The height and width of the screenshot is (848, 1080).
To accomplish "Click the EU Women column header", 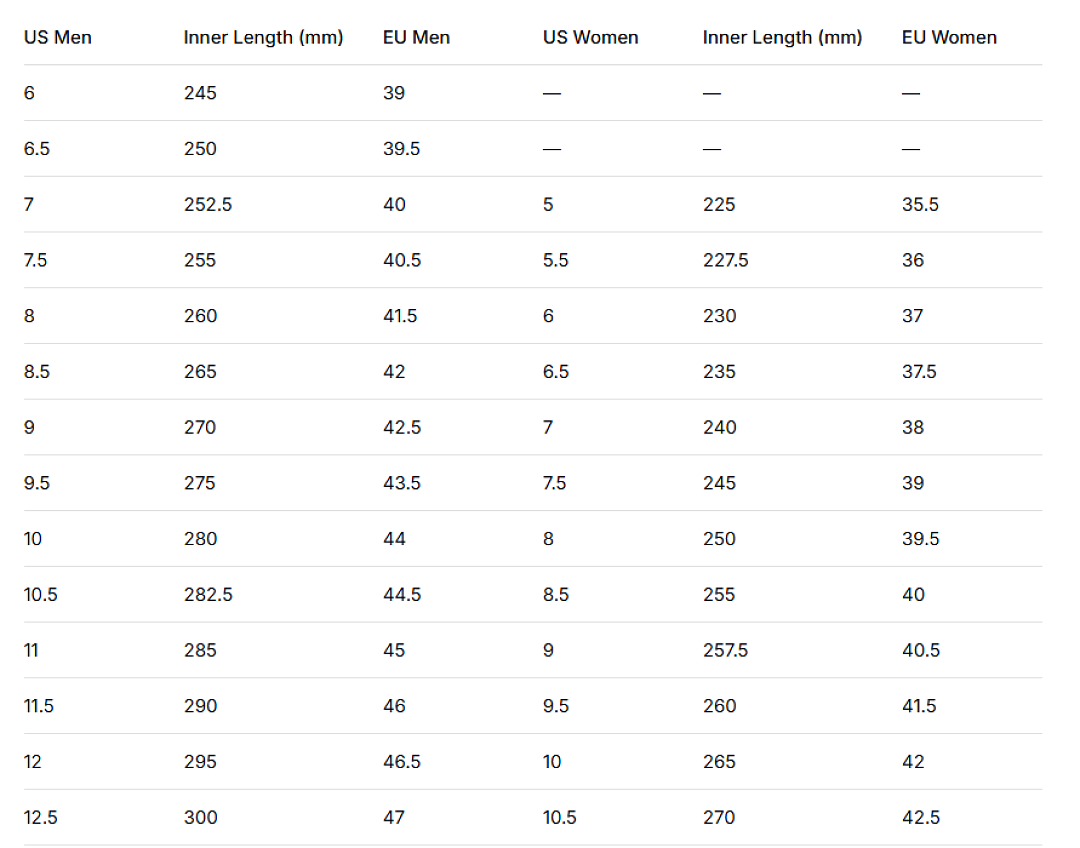I will tap(949, 37).
